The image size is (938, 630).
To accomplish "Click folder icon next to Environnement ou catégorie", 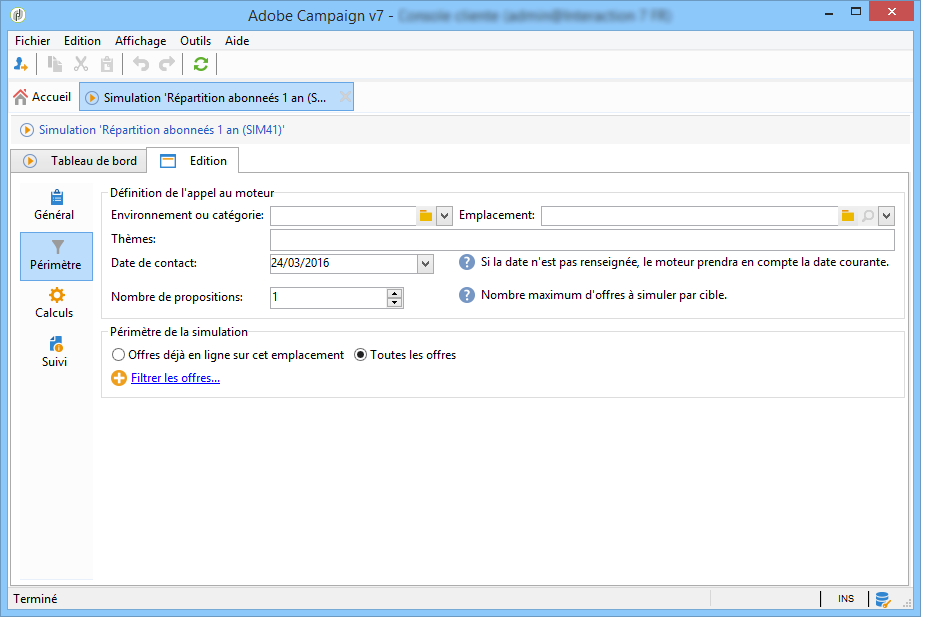I will [x=426, y=216].
